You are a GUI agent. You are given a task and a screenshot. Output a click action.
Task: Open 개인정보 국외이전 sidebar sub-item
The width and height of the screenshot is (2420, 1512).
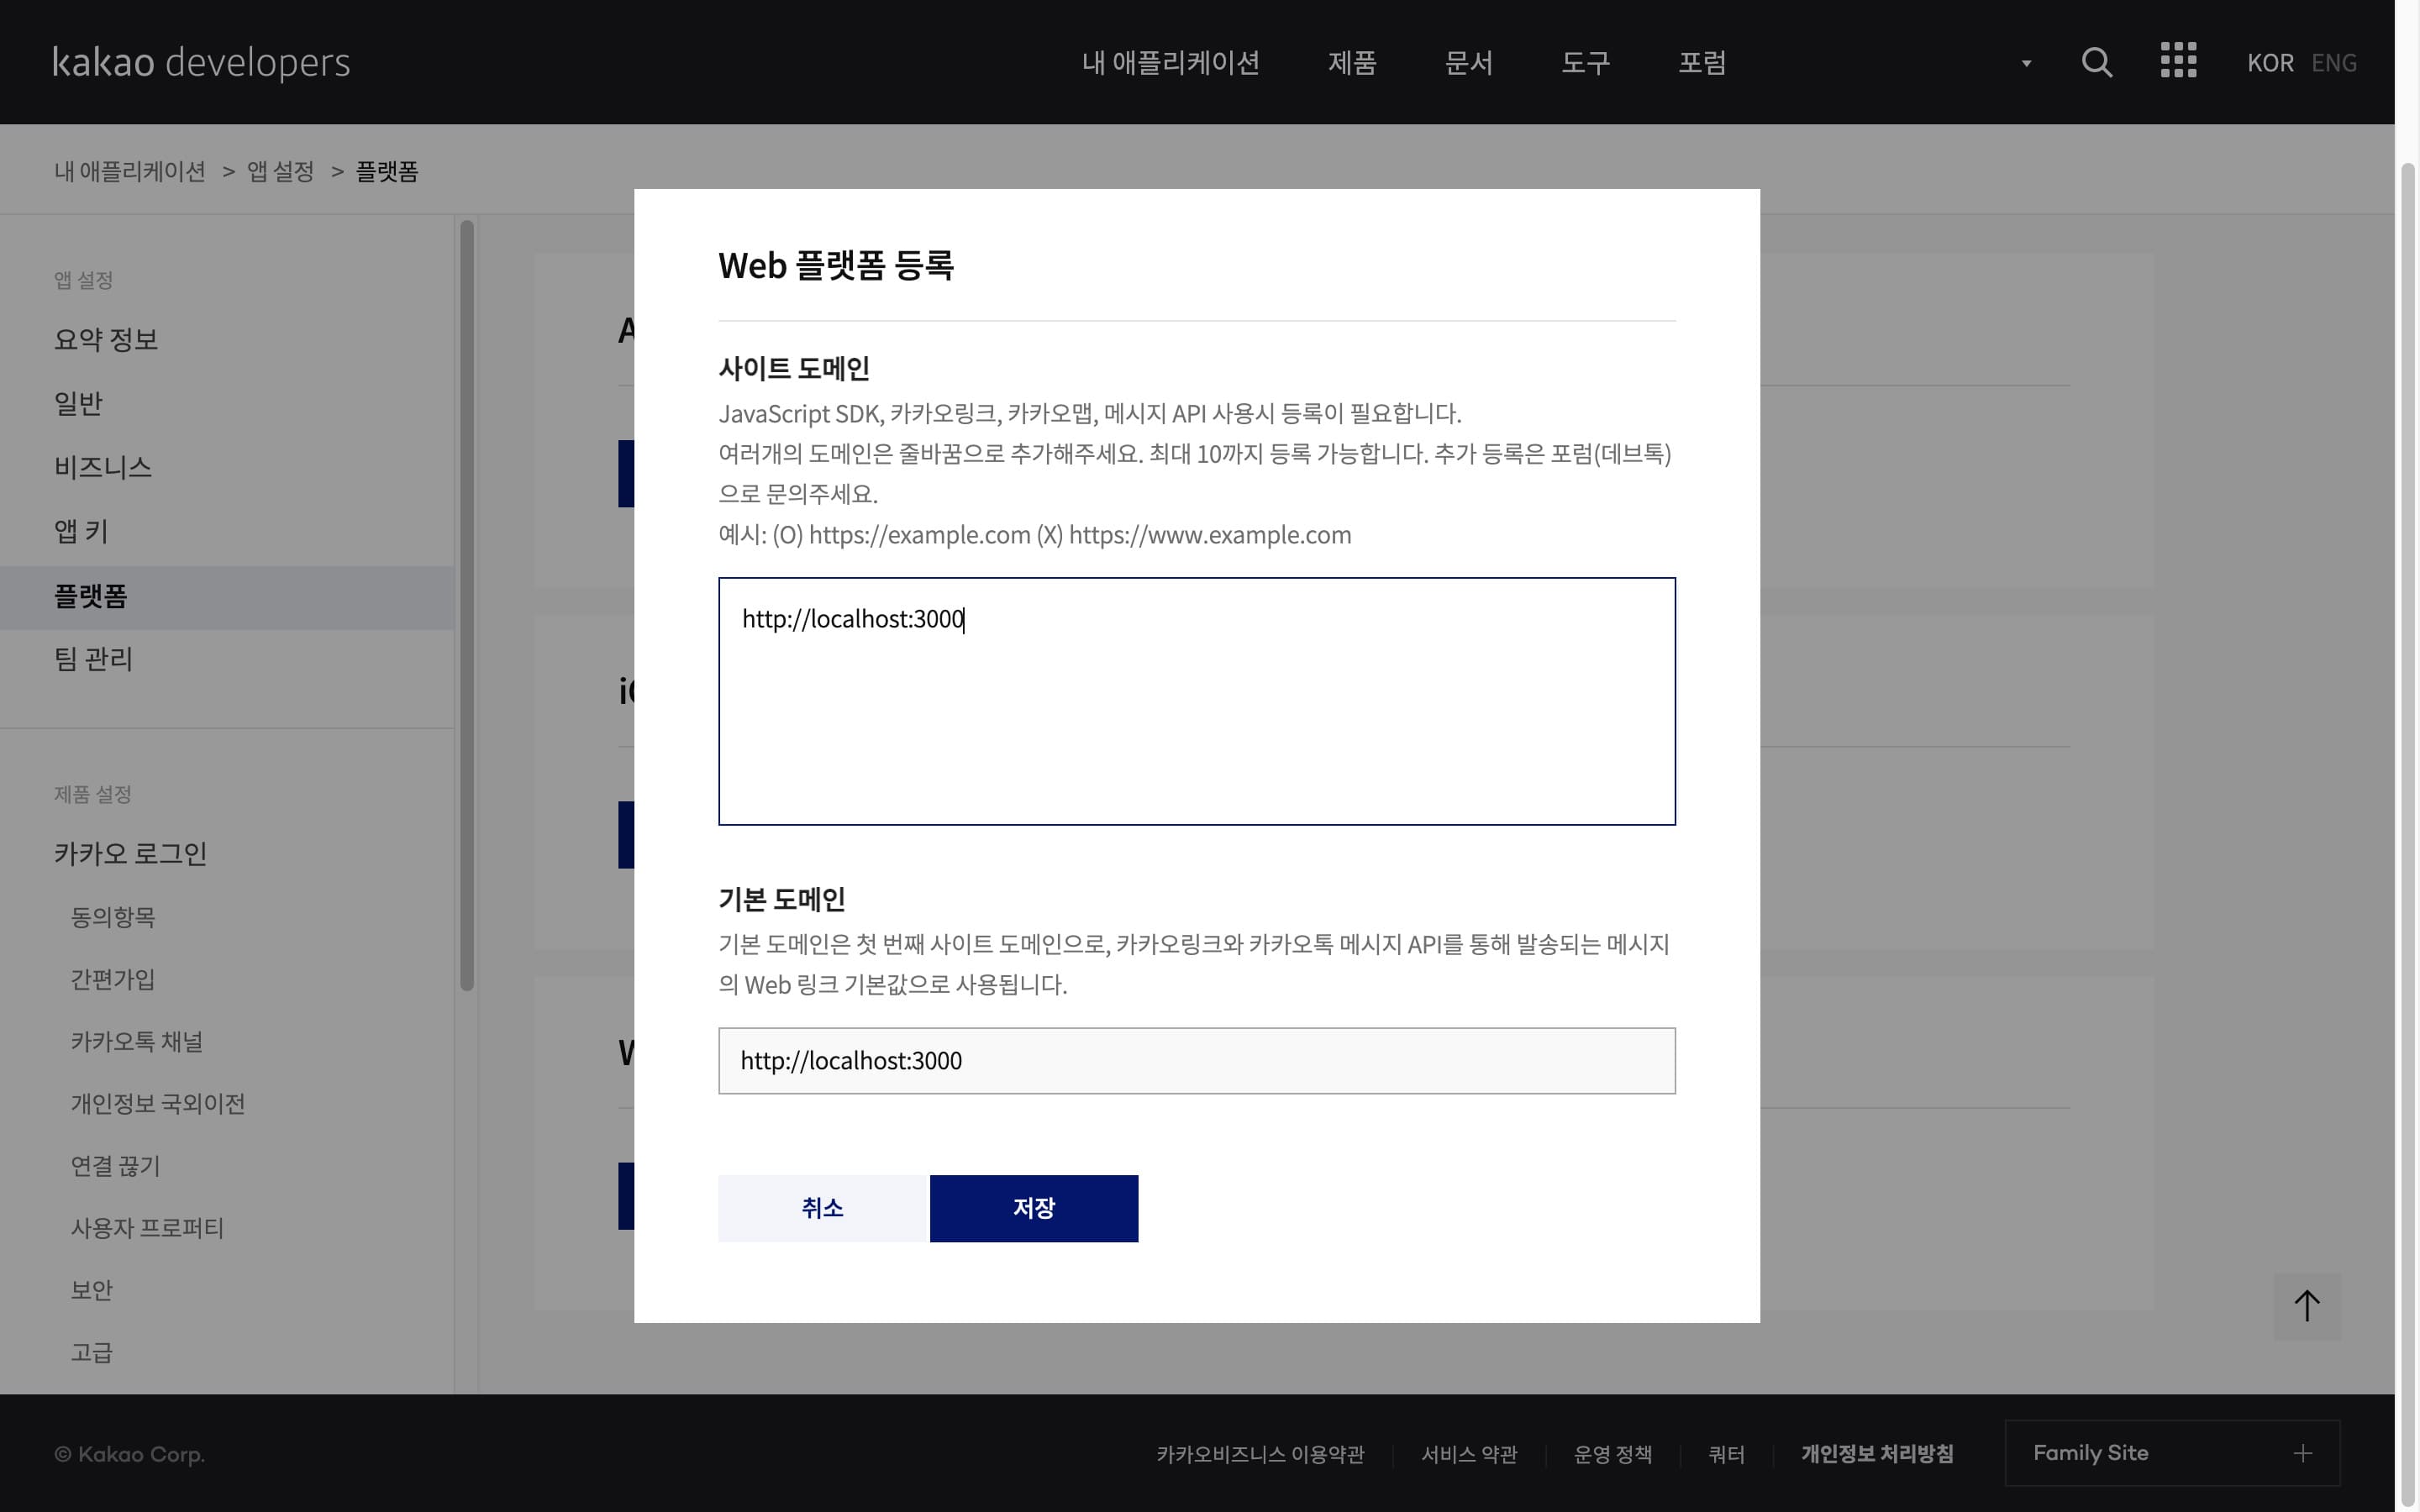click(x=158, y=1103)
